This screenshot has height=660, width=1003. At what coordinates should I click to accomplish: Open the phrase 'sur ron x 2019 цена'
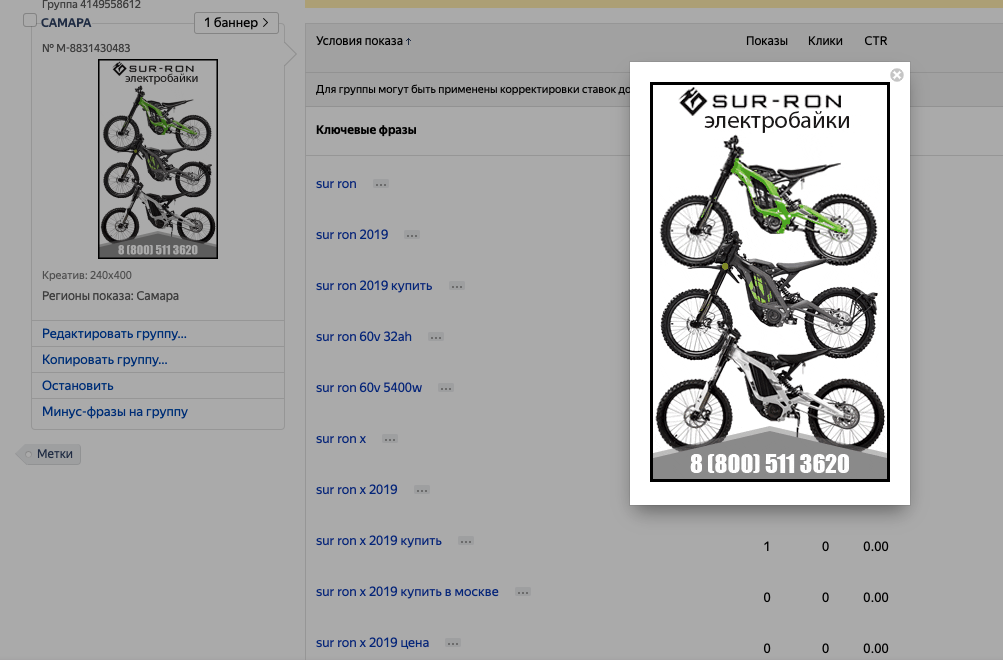pyautogui.click(x=372, y=643)
